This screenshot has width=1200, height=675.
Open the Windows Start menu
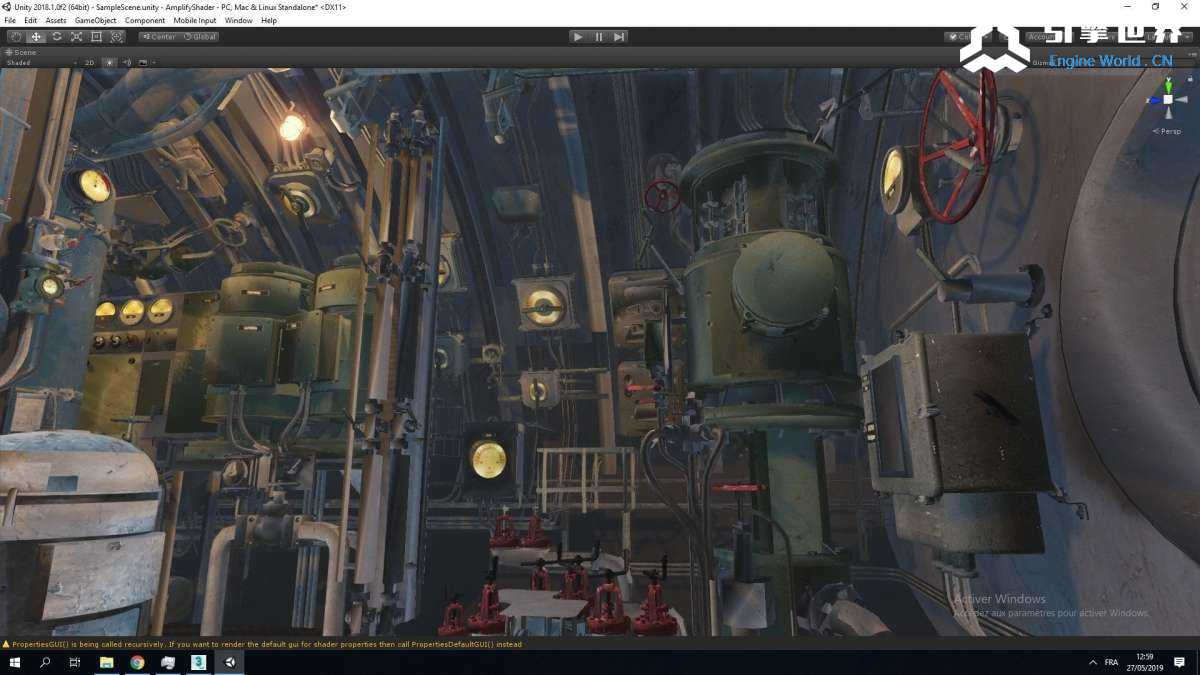(15, 662)
